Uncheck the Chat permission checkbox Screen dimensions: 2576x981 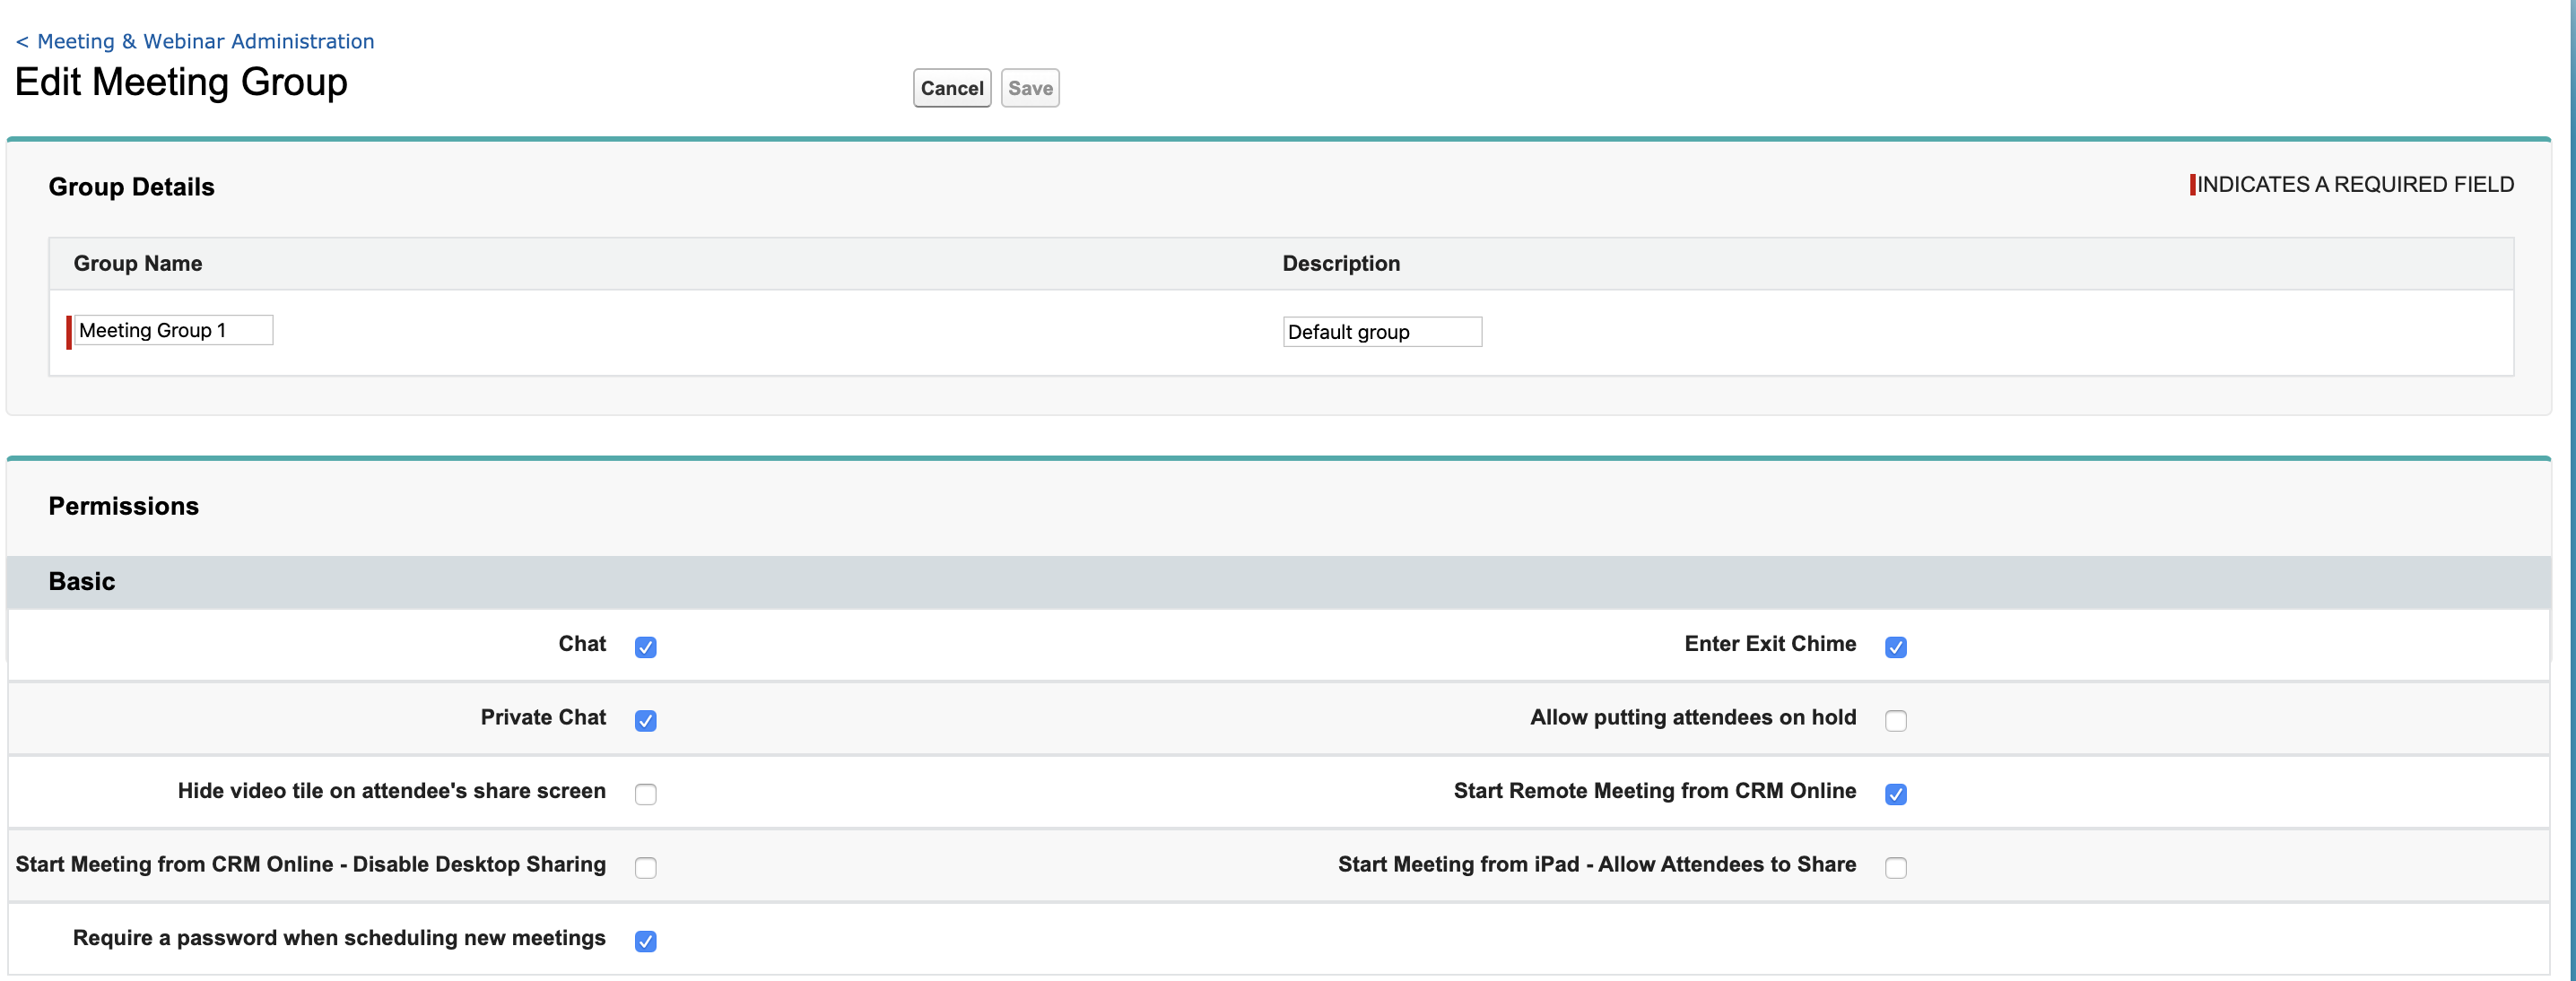coord(645,647)
